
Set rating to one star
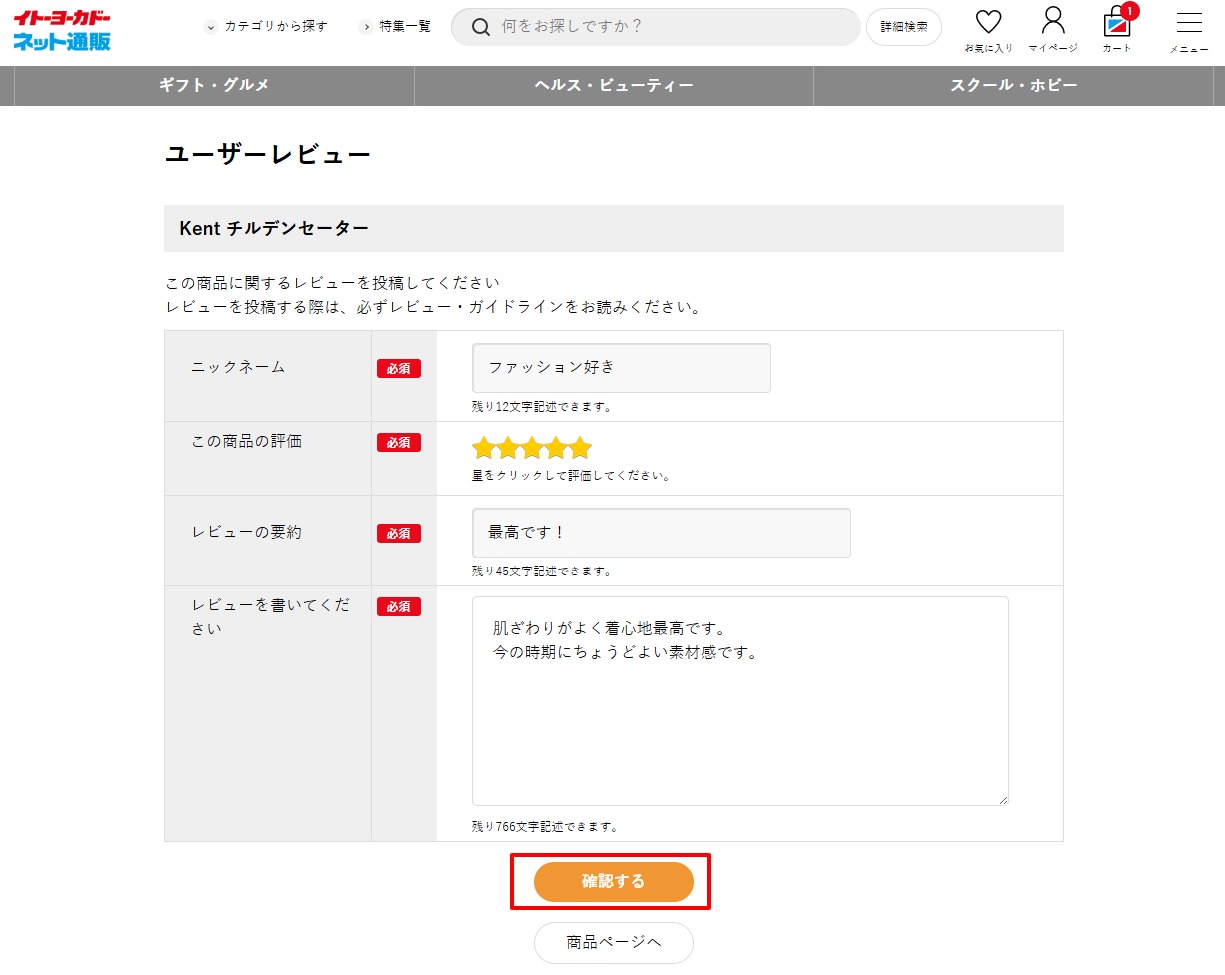484,448
